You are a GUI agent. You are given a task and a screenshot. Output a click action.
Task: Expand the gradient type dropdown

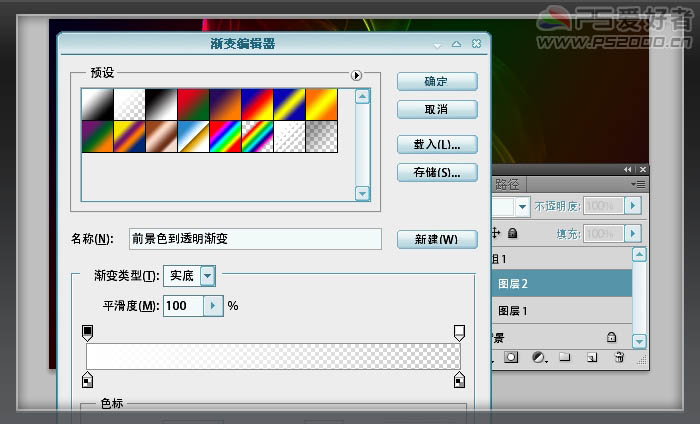pyautogui.click(x=207, y=275)
